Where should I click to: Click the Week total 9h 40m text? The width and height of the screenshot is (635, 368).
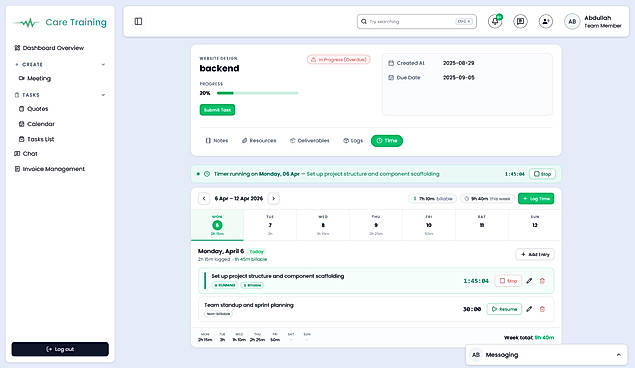click(x=529, y=338)
